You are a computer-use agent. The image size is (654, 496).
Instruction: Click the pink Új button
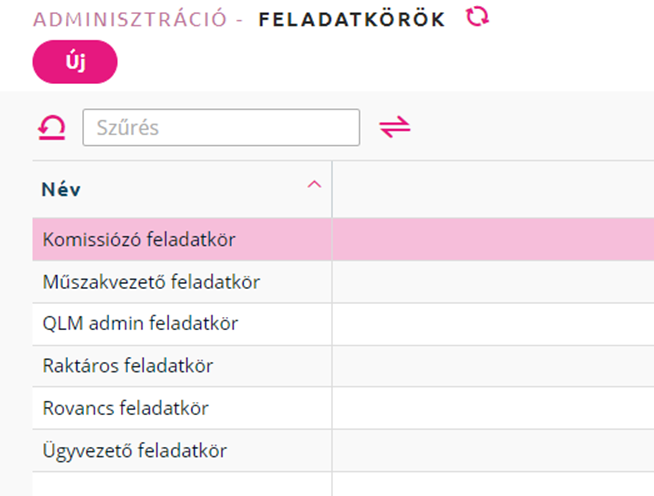[75, 62]
